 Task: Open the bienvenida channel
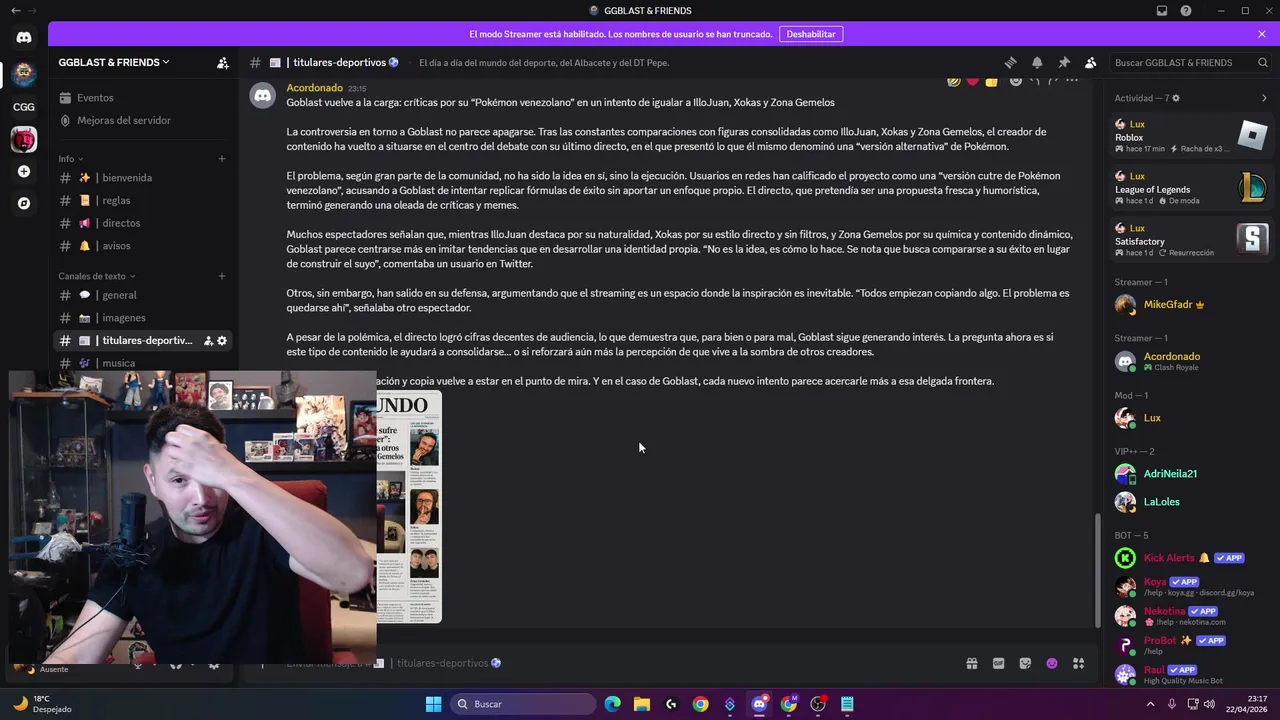142,178
